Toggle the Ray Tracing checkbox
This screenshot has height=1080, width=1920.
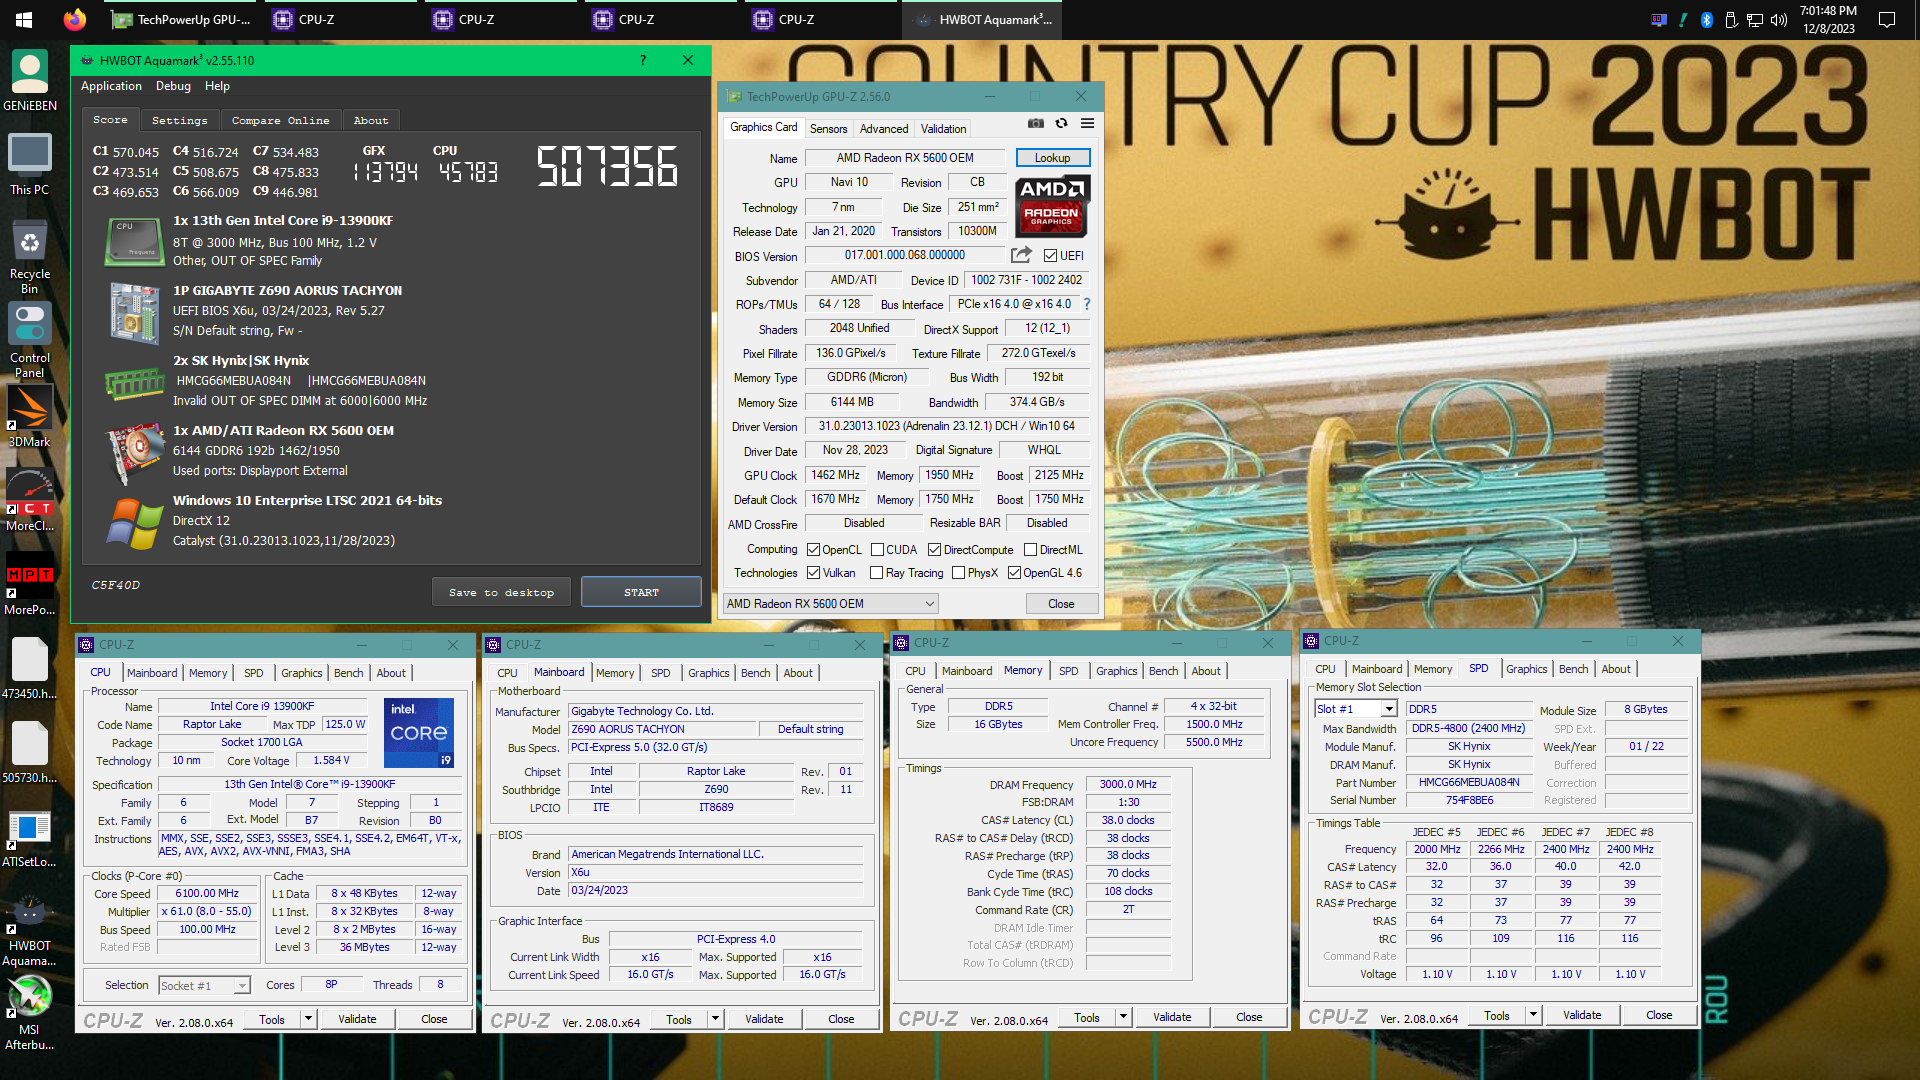click(x=876, y=573)
